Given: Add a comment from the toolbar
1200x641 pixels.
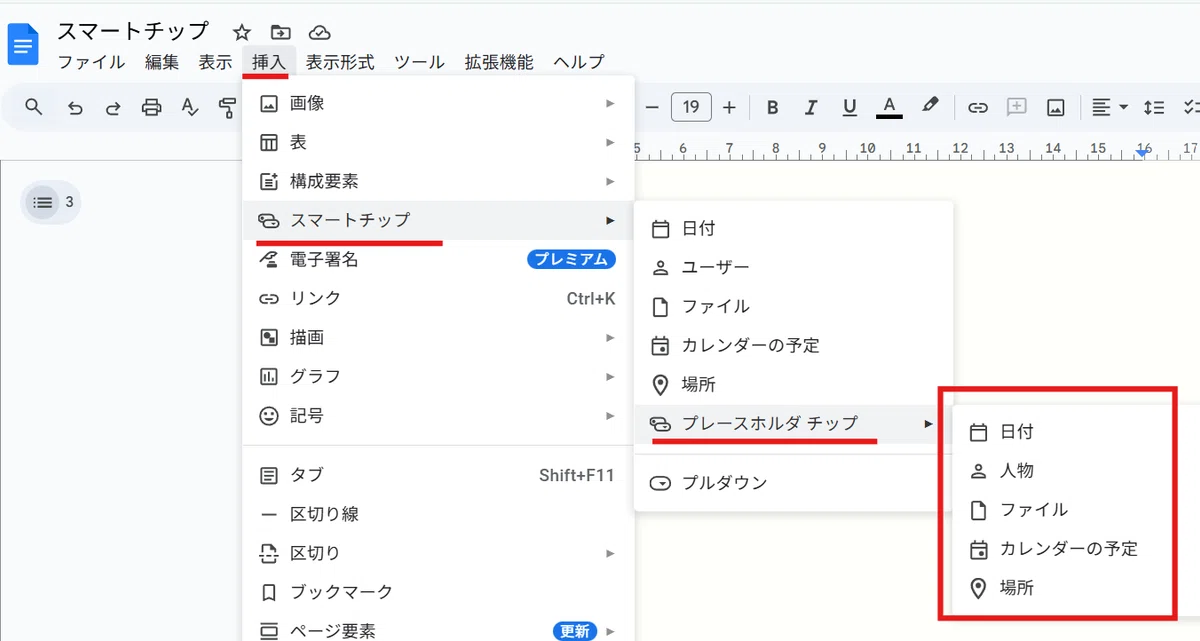Looking at the screenshot, I should click(1017, 107).
